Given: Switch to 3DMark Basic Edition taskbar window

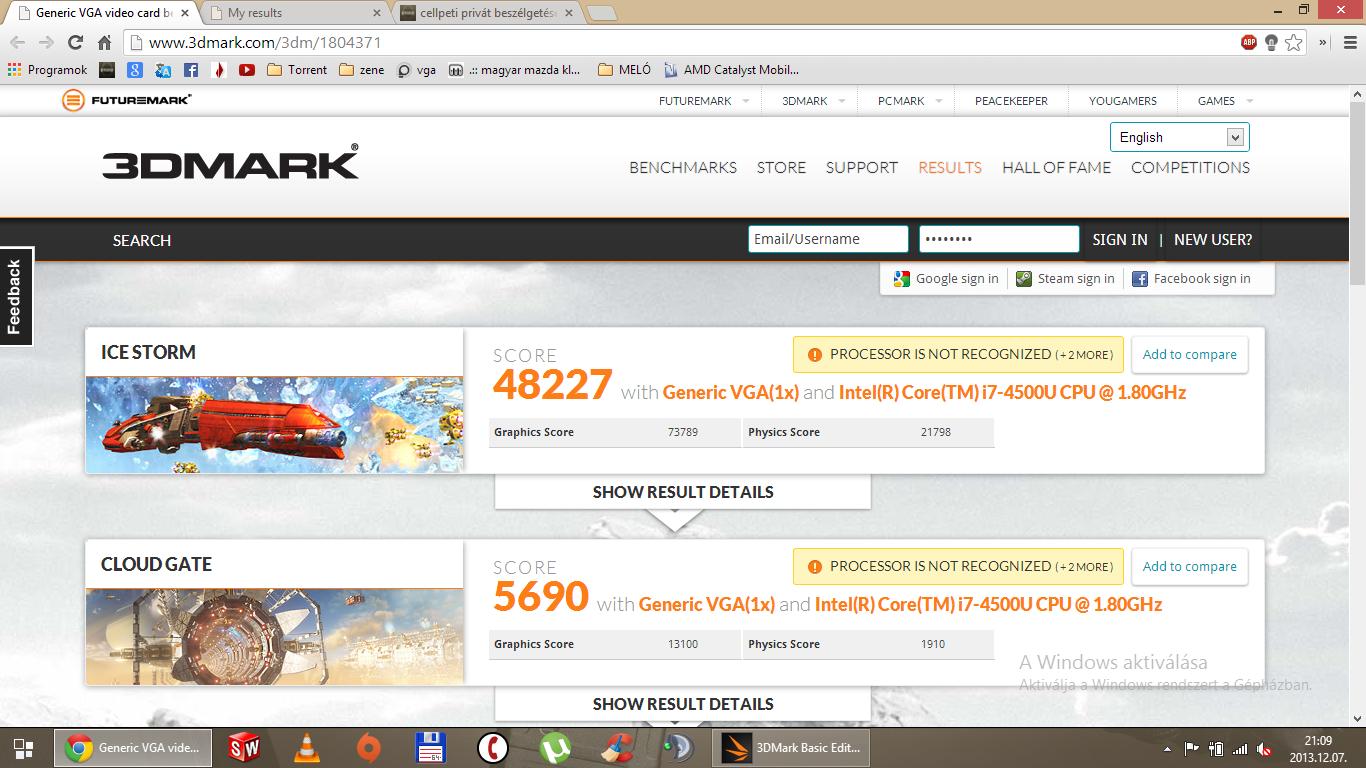Looking at the screenshot, I should 790,747.
